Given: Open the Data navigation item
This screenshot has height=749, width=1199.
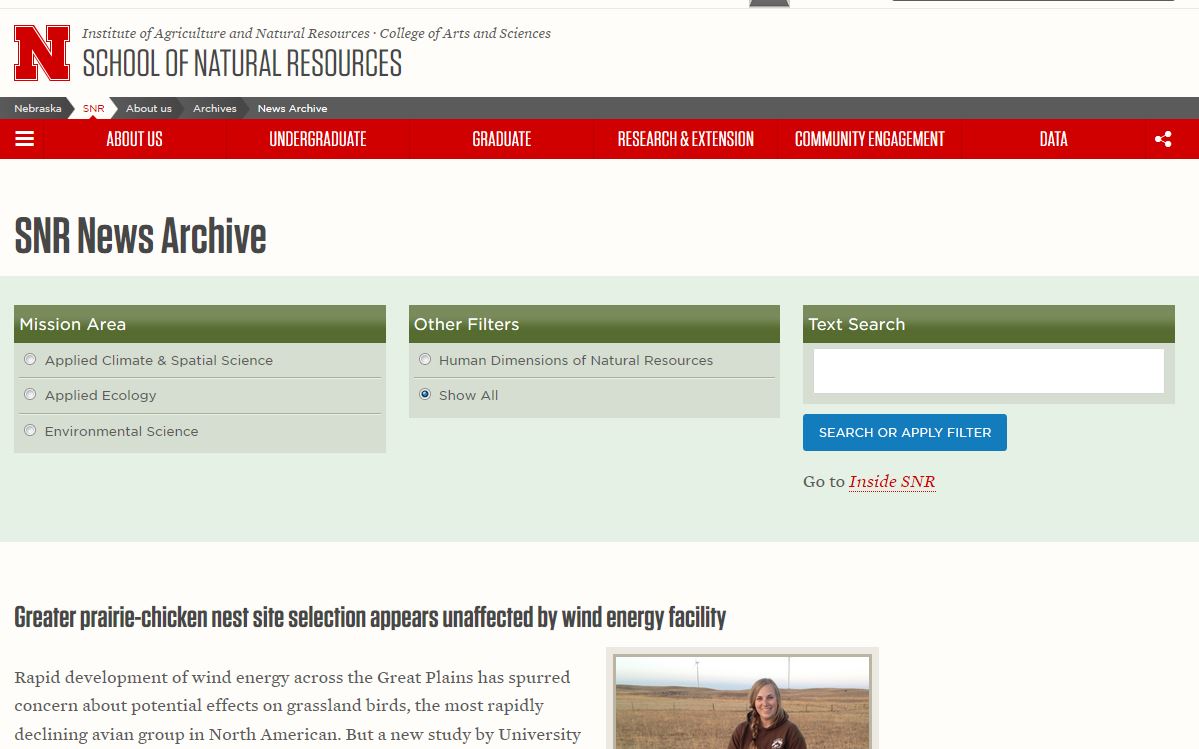Looking at the screenshot, I should [x=1053, y=139].
